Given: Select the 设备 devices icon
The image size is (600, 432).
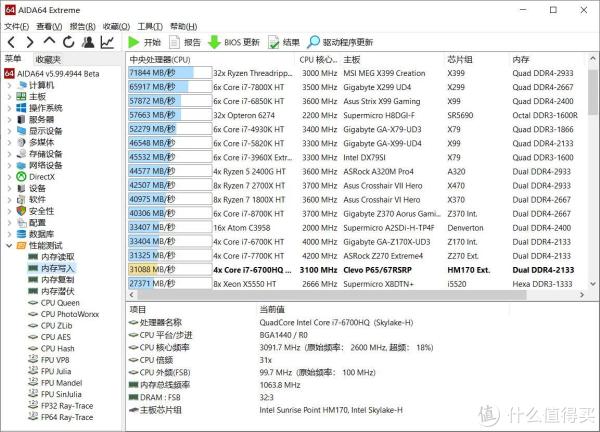Looking at the screenshot, I should [x=21, y=188].
